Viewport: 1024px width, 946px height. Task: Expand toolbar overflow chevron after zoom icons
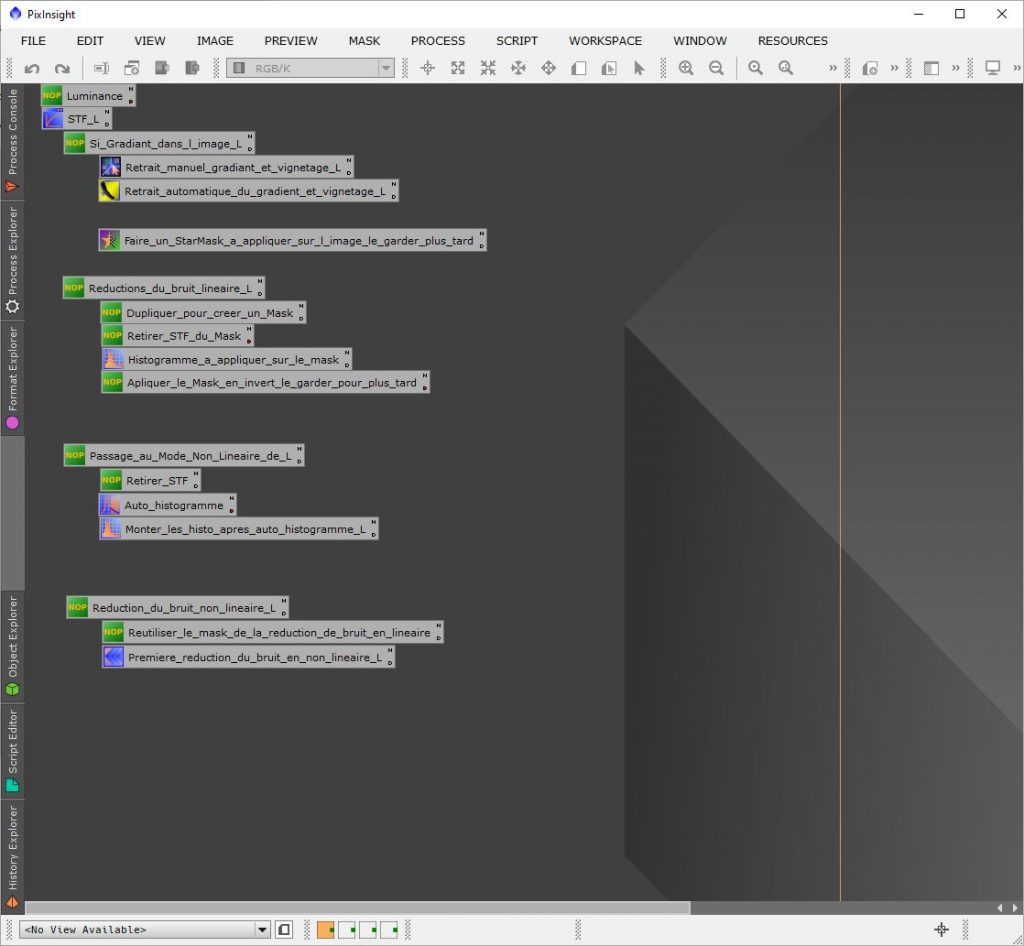(833, 68)
